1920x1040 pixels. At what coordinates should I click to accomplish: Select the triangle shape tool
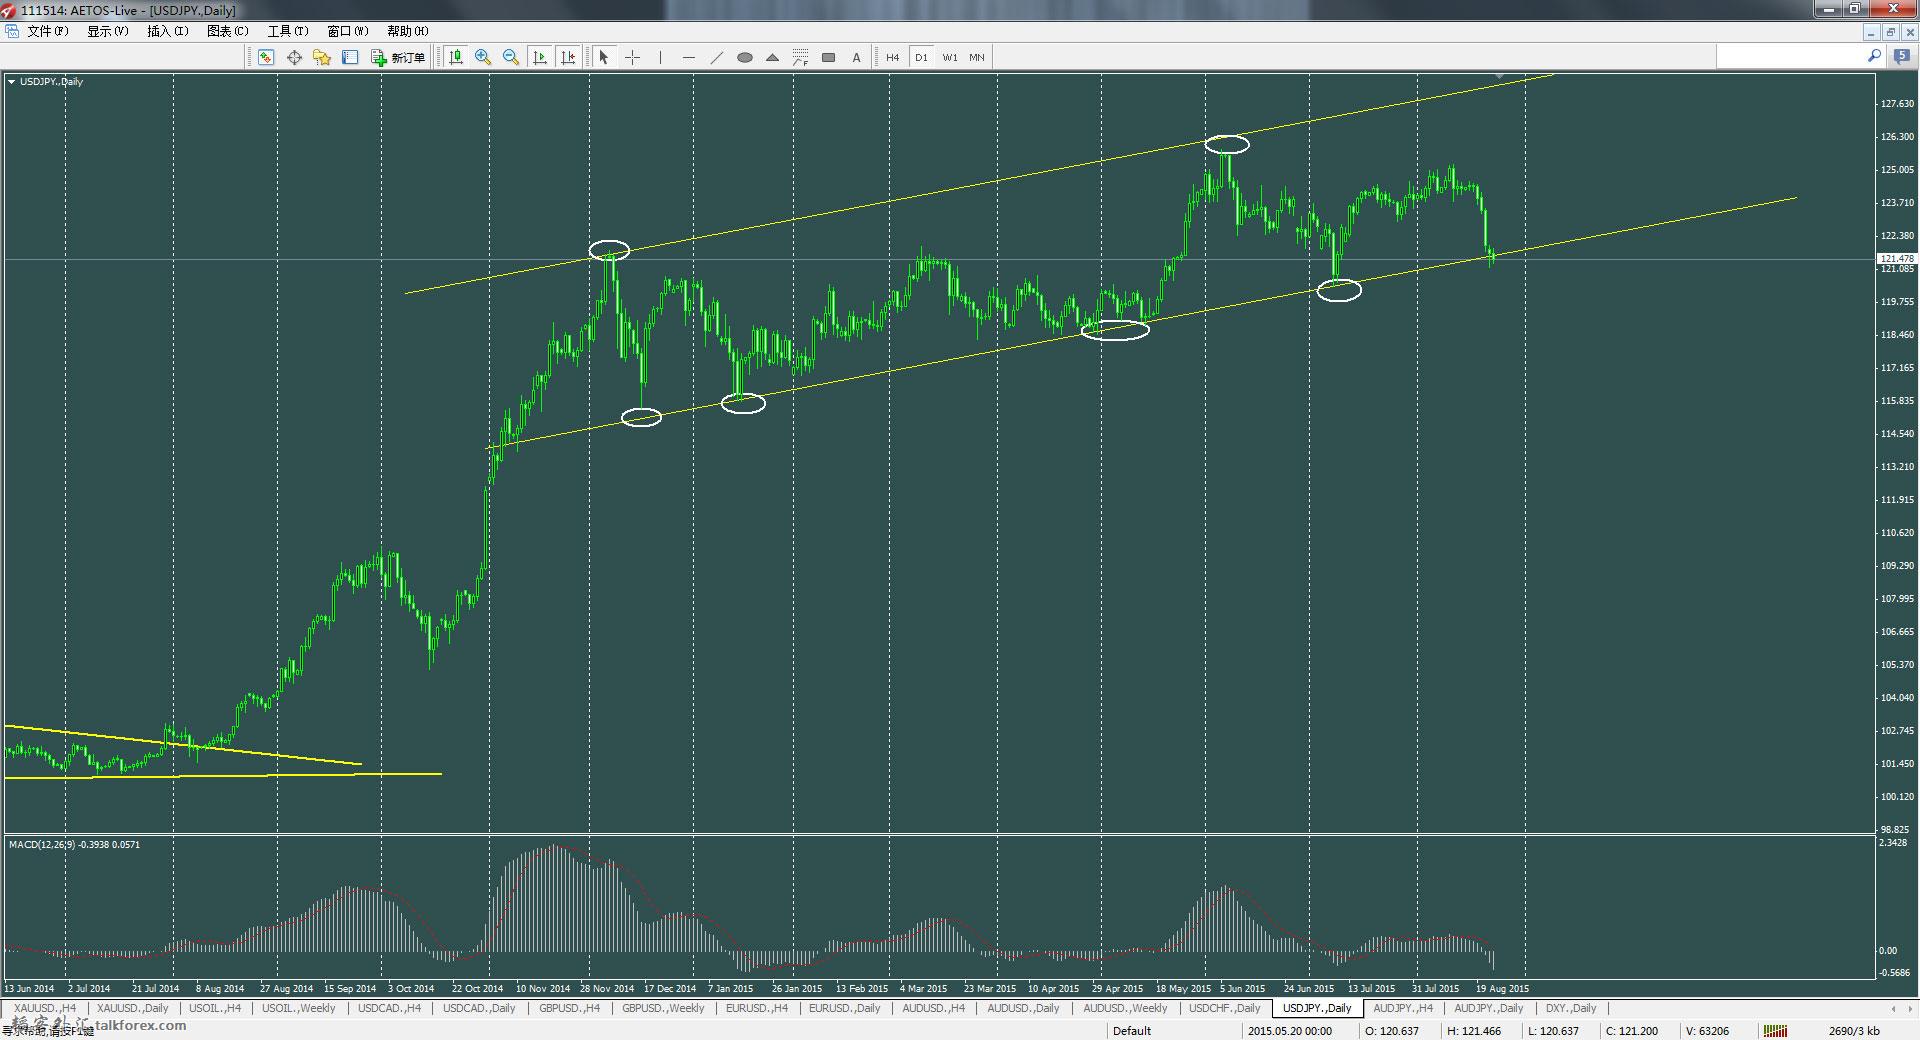click(x=772, y=57)
